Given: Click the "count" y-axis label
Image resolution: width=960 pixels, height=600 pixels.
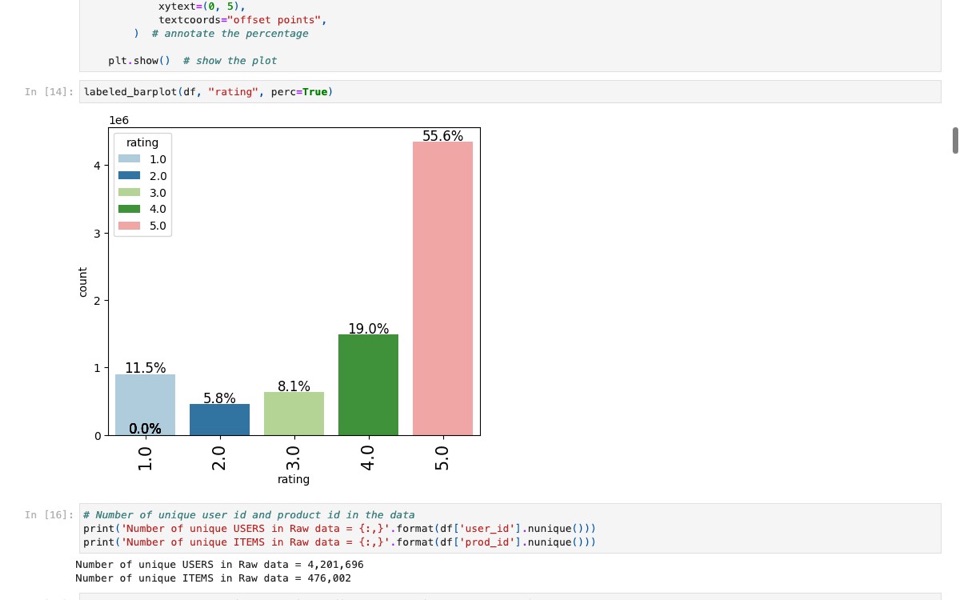Looking at the screenshot, I should (x=83, y=282).
